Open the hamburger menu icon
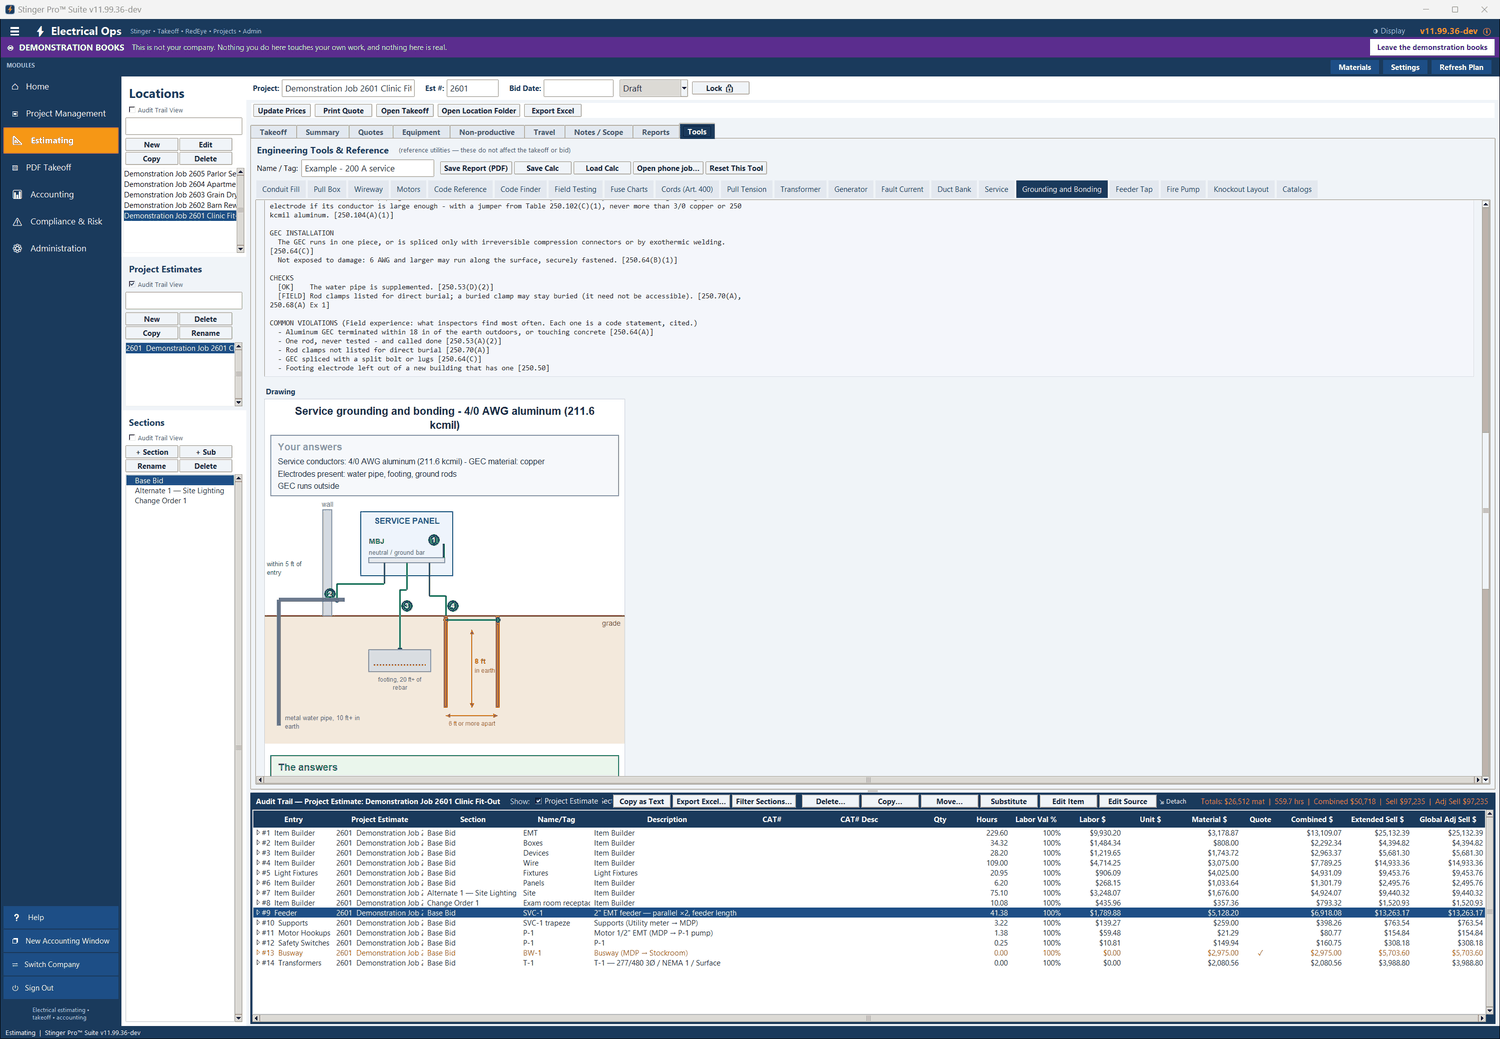 tap(14, 31)
